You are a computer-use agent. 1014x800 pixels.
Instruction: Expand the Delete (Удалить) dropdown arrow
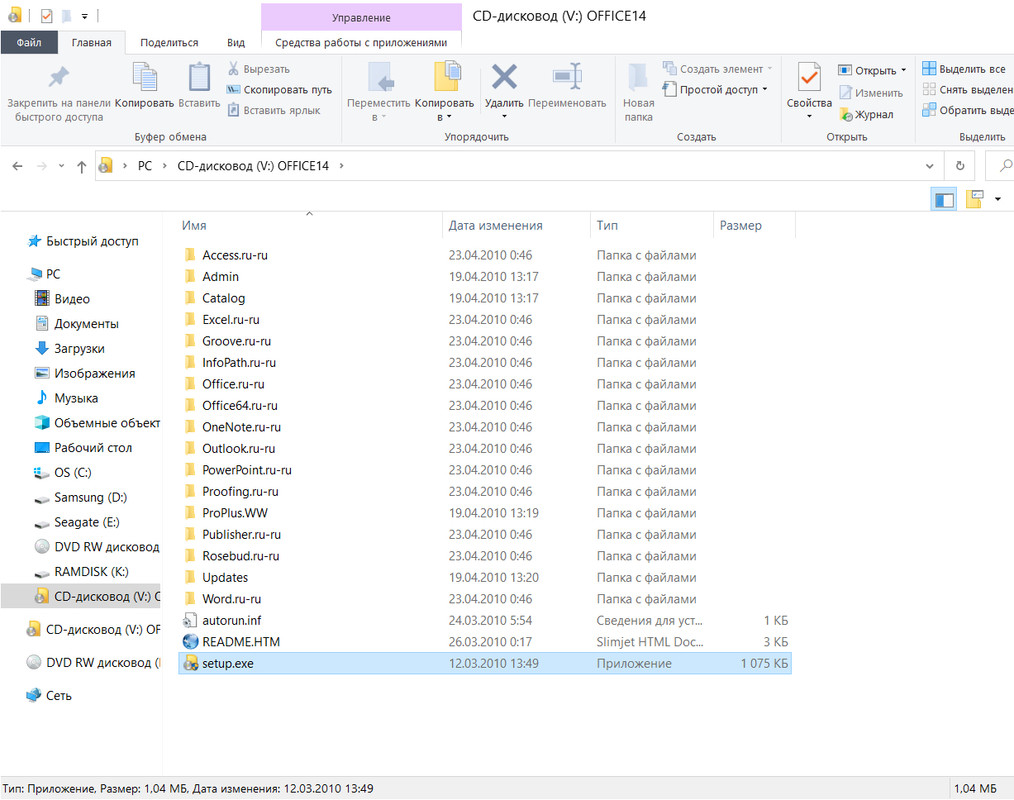tap(504, 116)
